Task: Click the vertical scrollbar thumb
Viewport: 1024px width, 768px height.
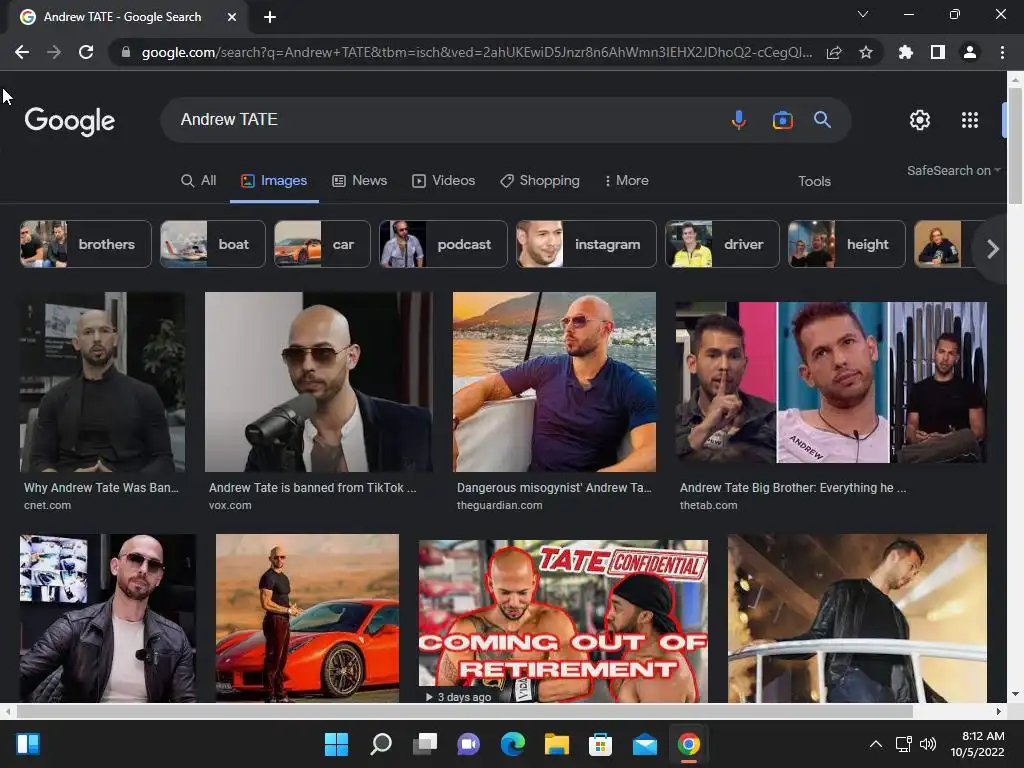Action: point(1015,145)
